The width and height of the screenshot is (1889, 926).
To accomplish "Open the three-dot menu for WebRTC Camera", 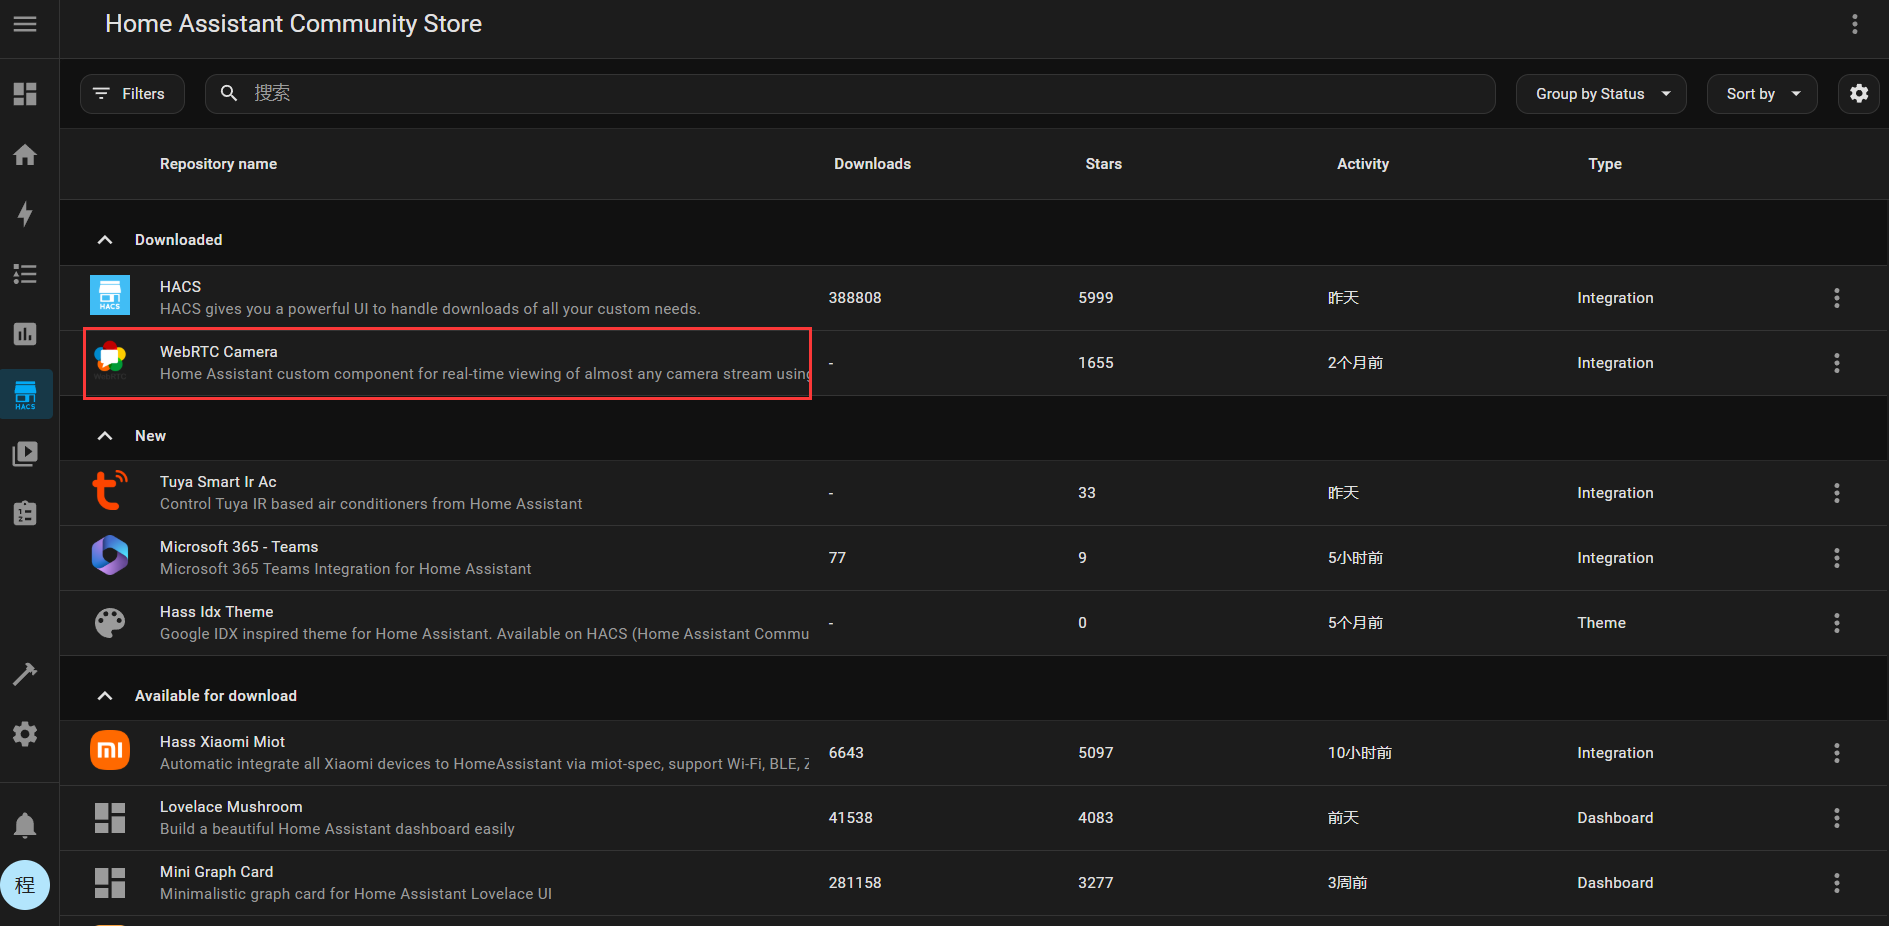I will [1836, 363].
